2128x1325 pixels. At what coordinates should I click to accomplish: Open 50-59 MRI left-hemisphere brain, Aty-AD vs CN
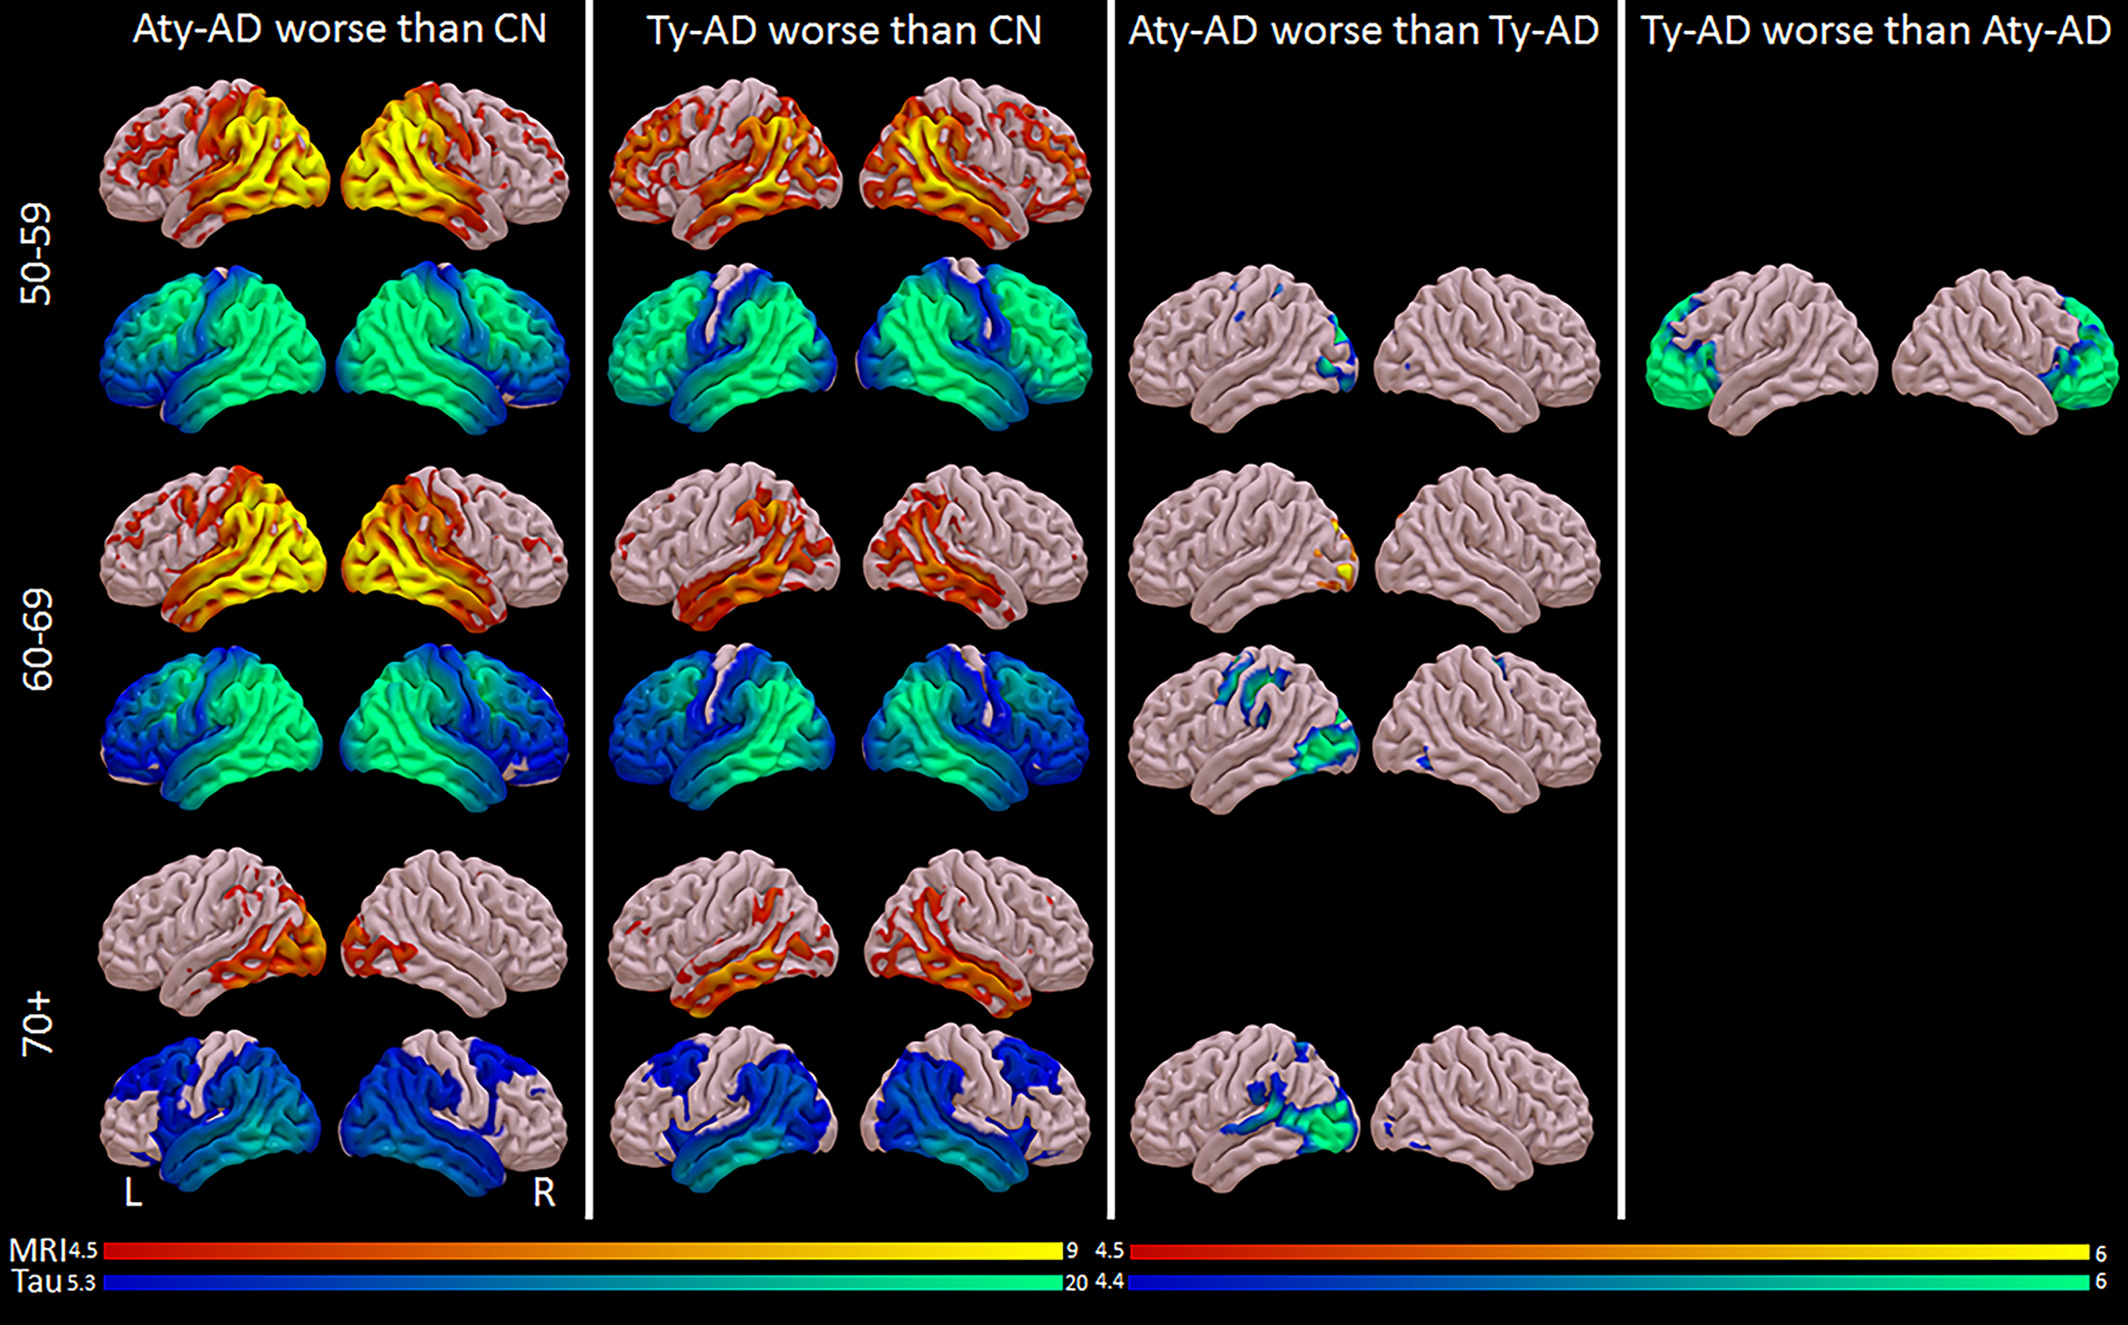coord(214,163)
